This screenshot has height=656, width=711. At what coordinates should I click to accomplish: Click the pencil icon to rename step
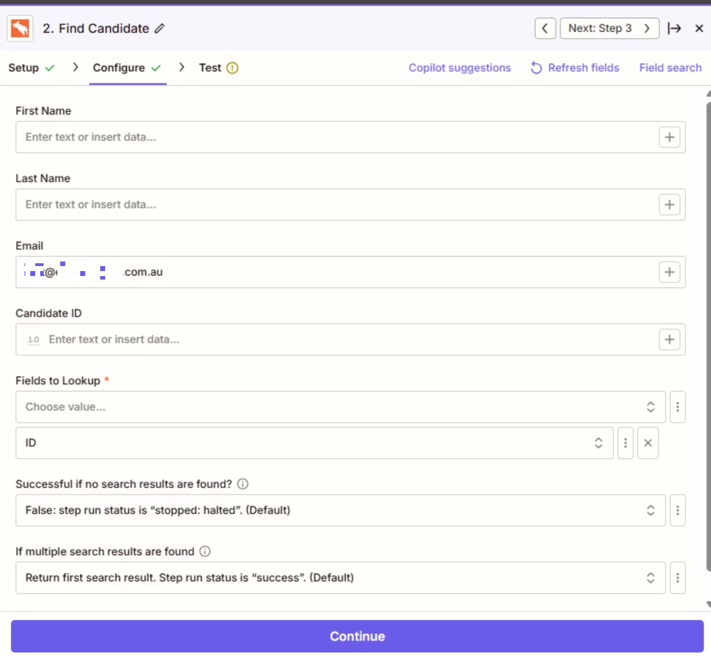tap(160, 29)
